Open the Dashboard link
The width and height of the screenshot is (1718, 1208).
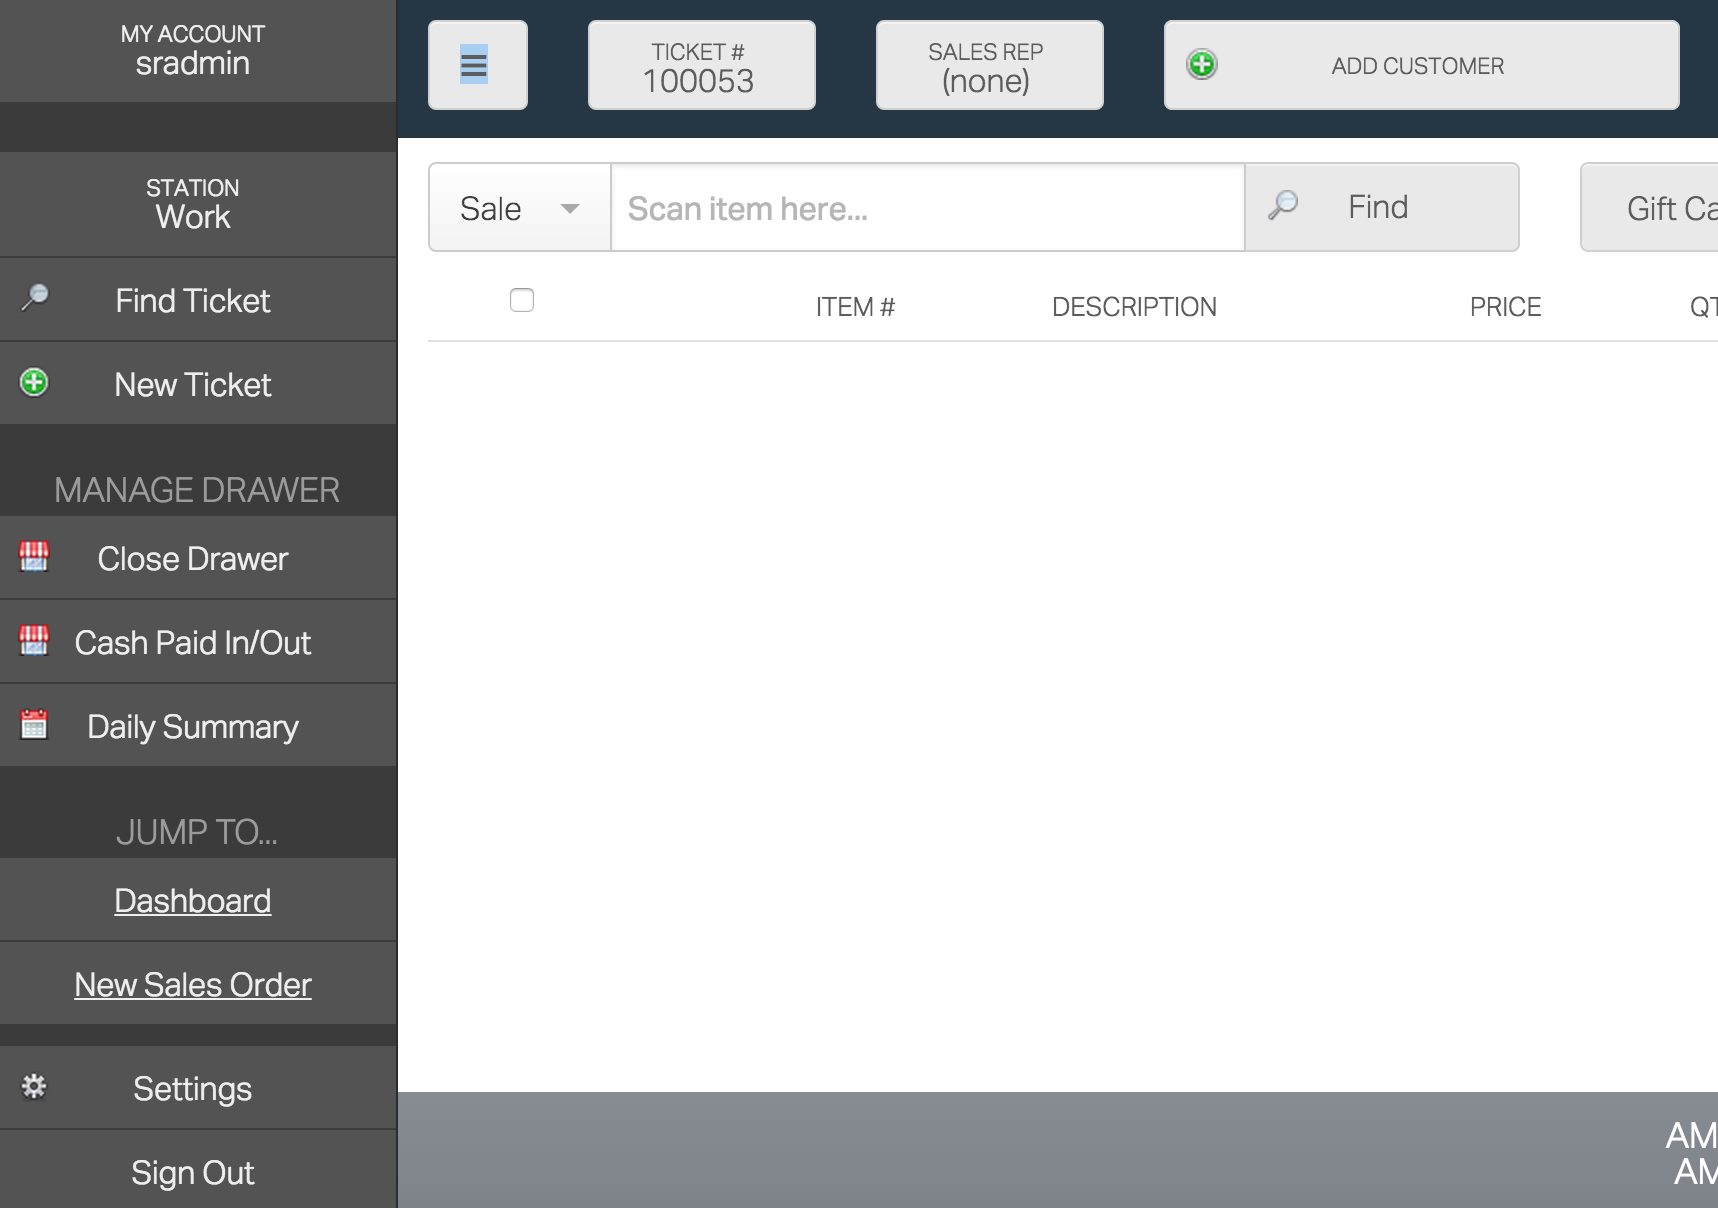[193, 901]
